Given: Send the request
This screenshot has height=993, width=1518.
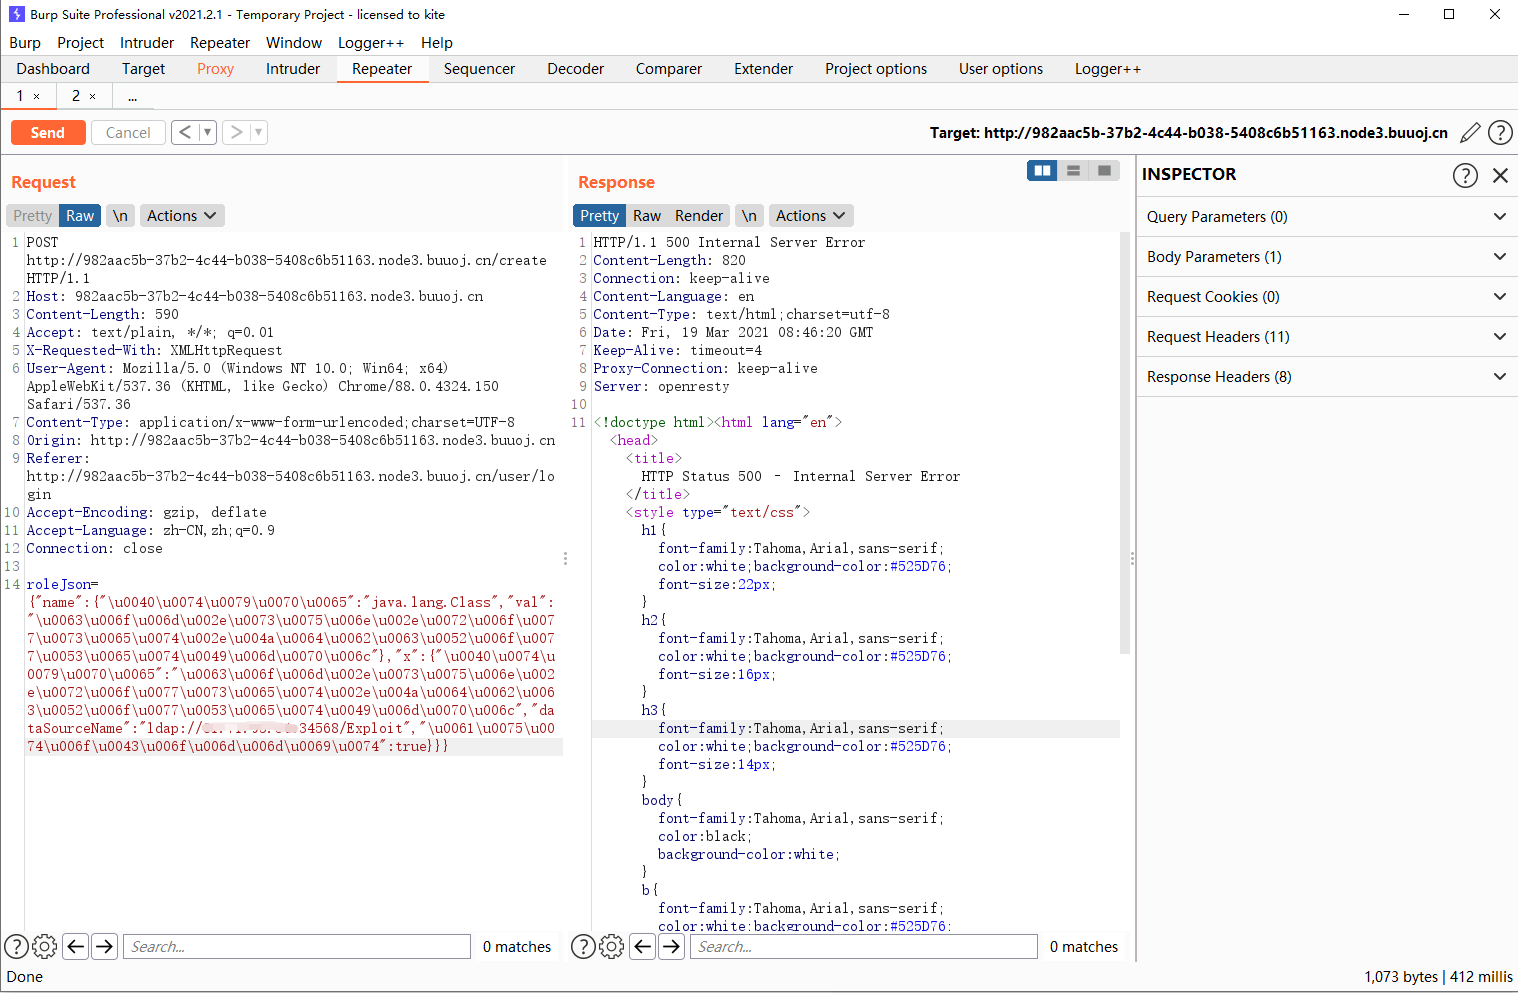Looking at the screenshot, I should (x=48, y=133).
